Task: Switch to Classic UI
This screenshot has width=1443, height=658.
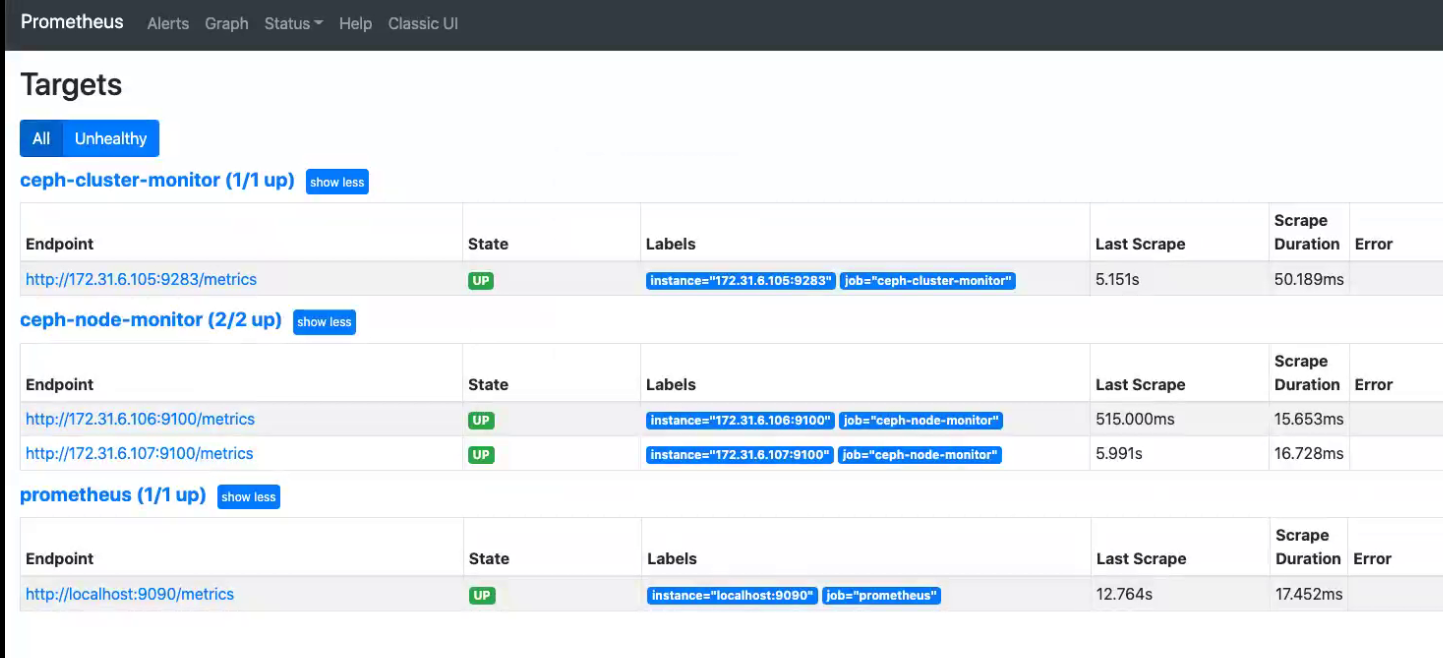Action: coord(423,23)
